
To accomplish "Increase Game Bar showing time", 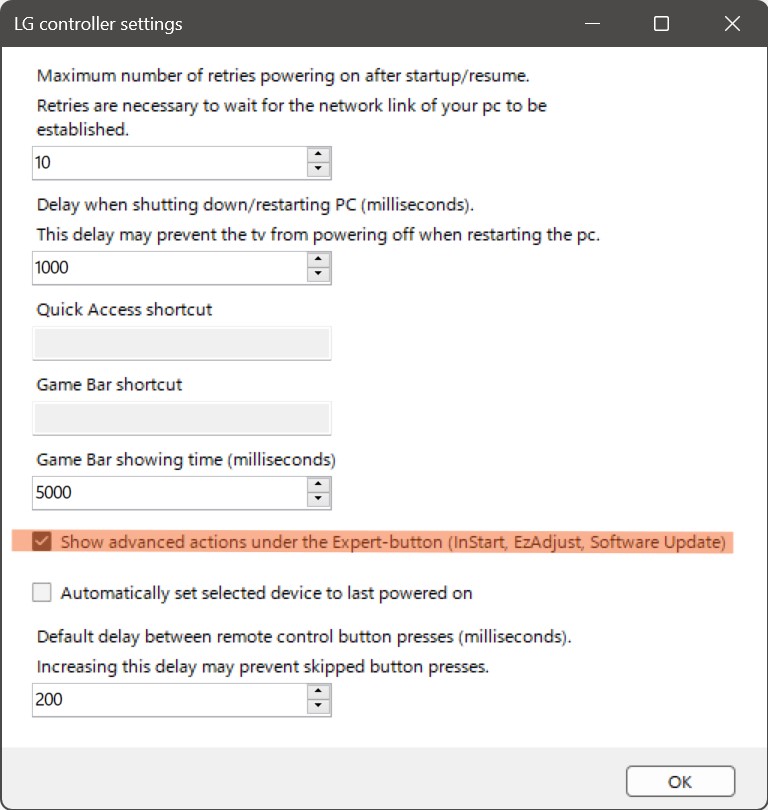I will (318, 484).
